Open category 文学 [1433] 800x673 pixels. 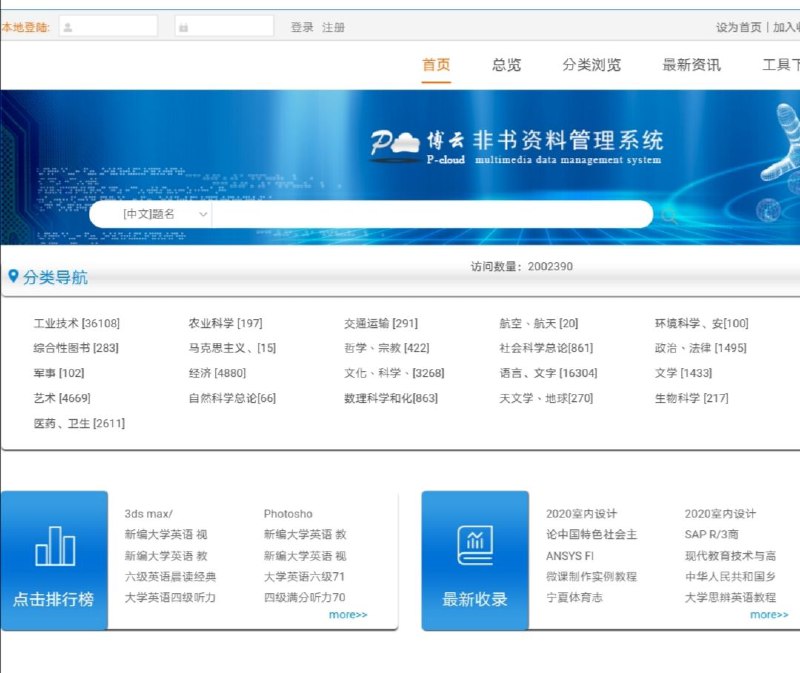pos(683,373)
